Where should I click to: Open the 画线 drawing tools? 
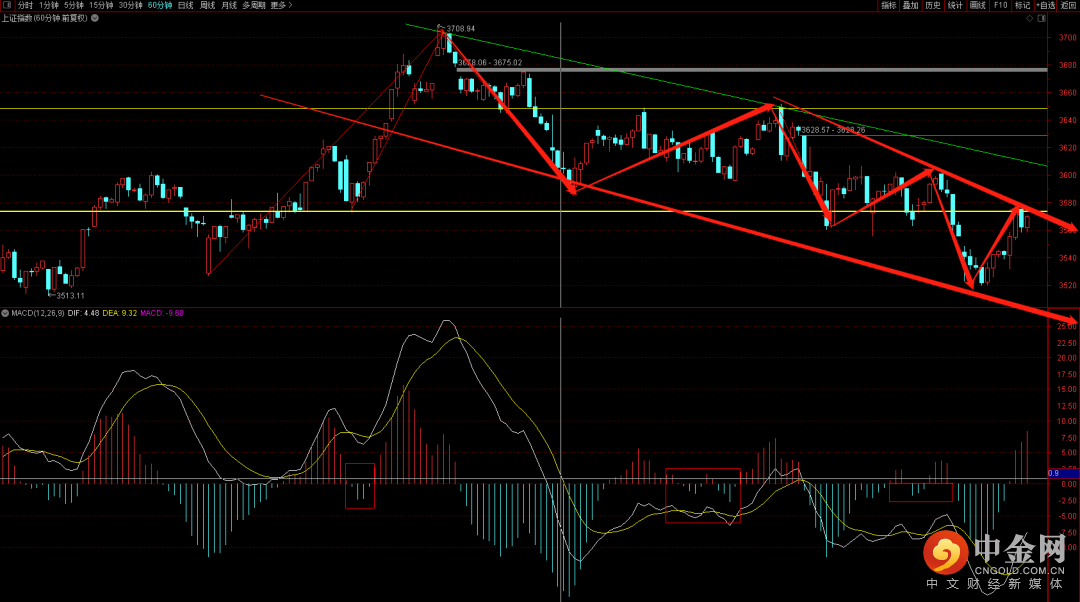tap(977, 5)
